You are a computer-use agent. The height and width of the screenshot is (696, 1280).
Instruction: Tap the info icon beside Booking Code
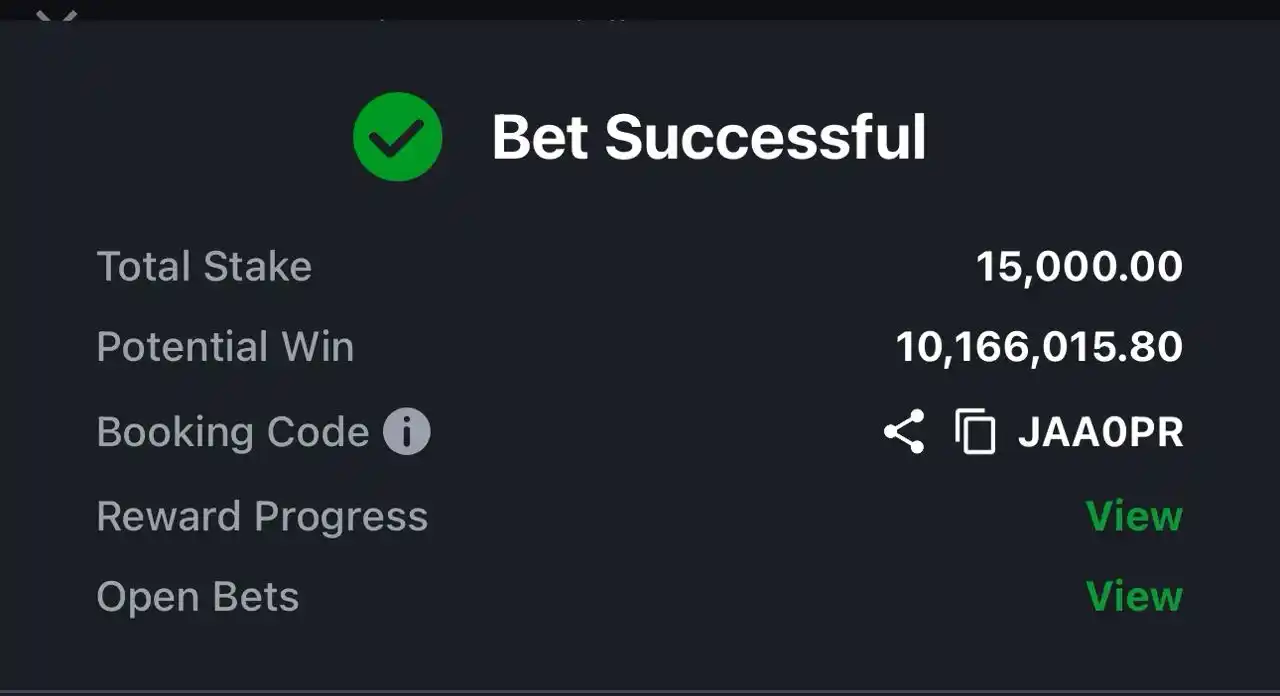pyautogui.click(x=407, y=432)
